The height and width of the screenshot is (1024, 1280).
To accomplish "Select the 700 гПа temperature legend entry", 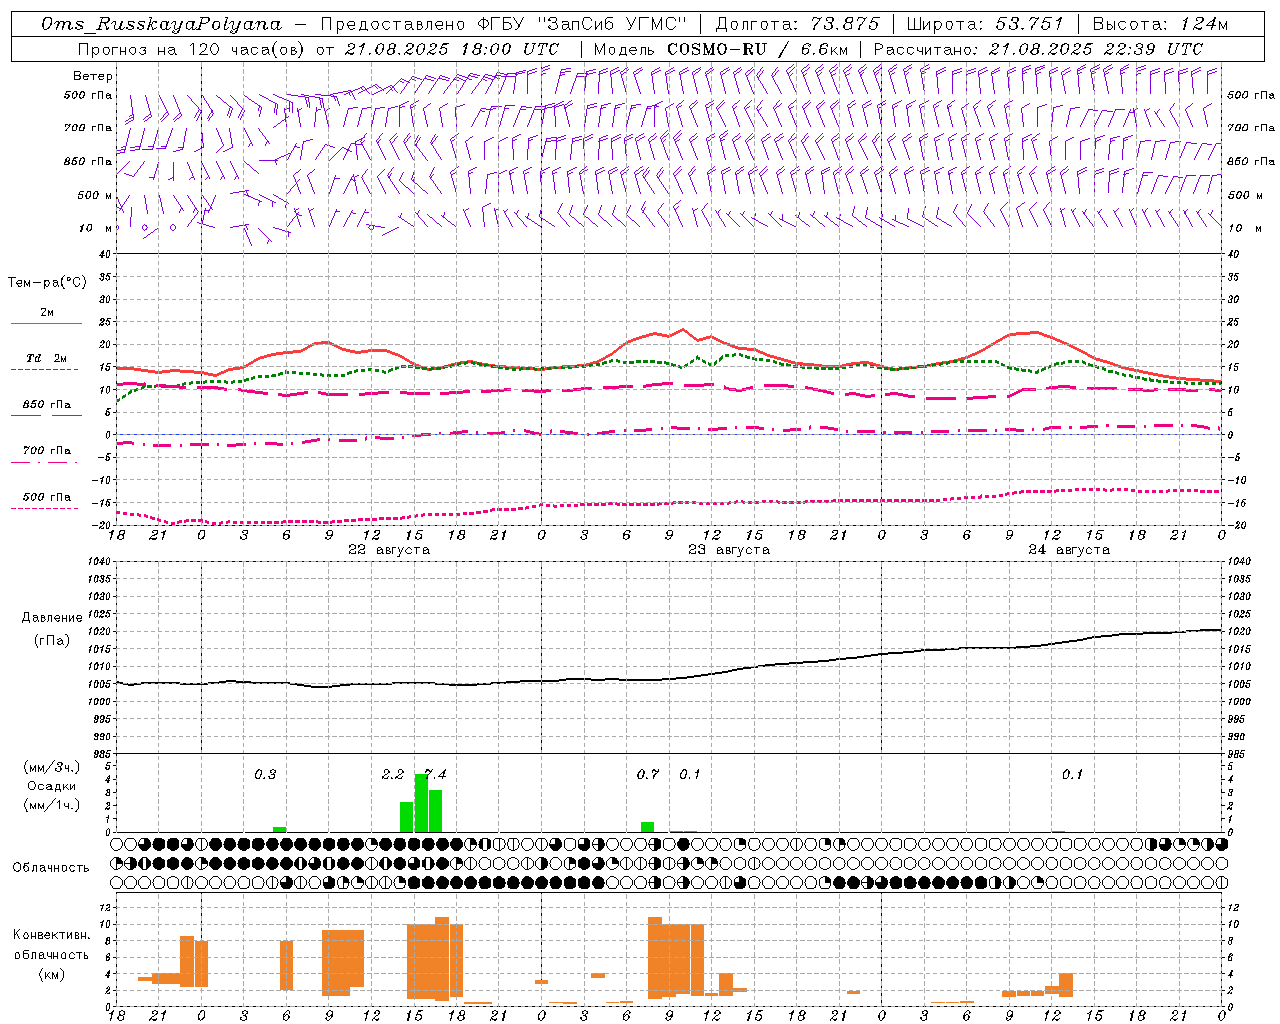I will tap(46, 451).
